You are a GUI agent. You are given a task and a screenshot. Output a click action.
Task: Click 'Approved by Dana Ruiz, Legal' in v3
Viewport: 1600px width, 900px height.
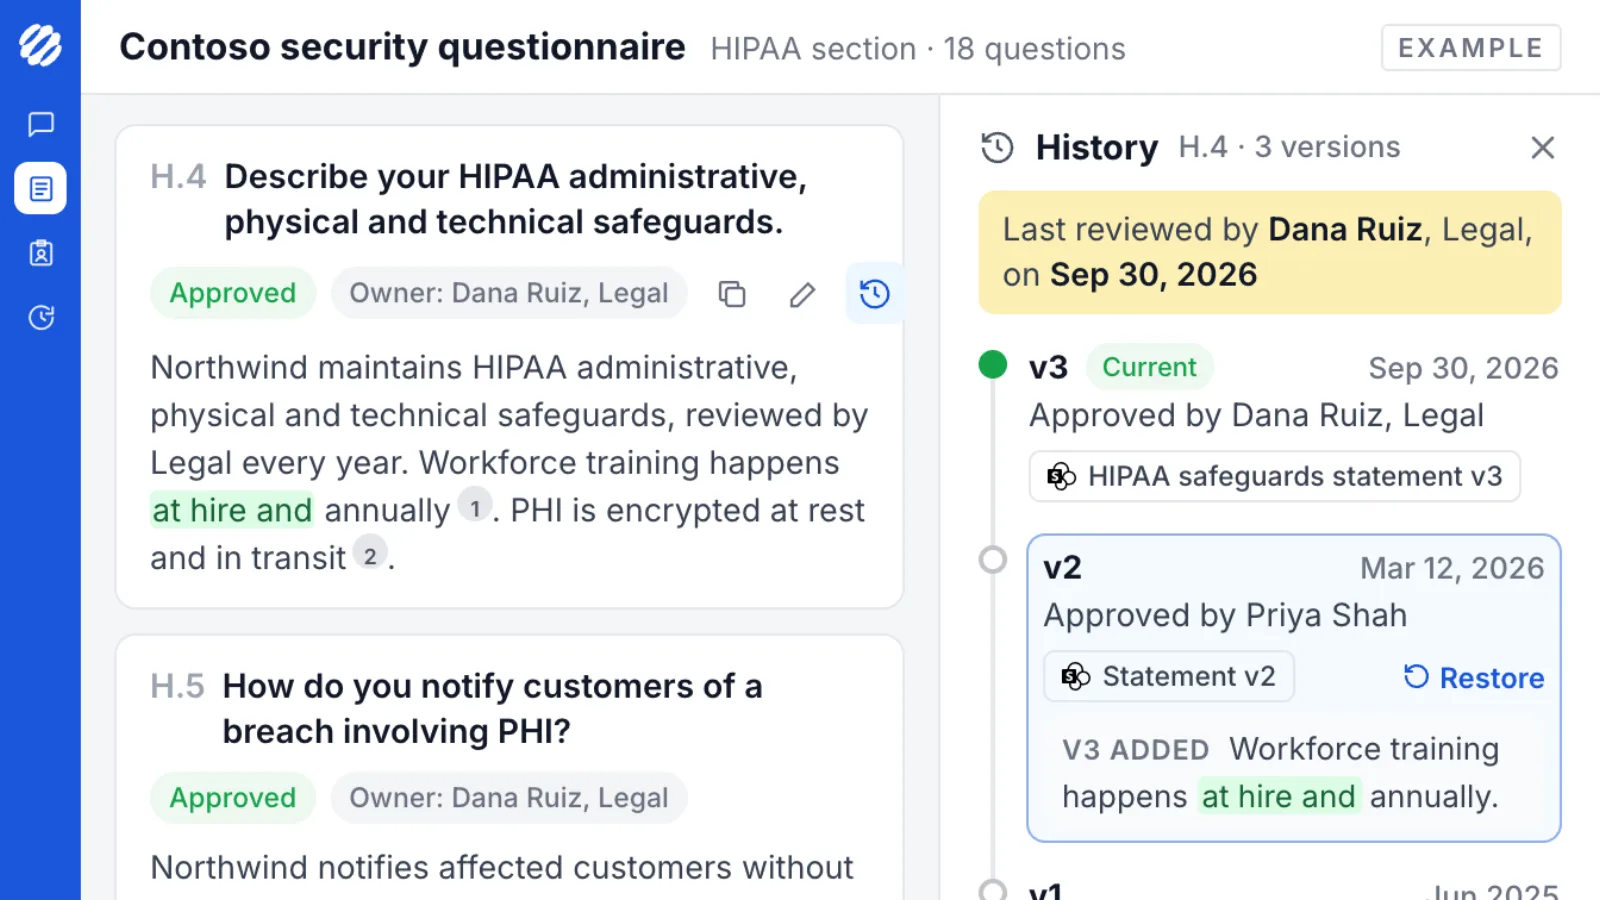click(1256, 415)
